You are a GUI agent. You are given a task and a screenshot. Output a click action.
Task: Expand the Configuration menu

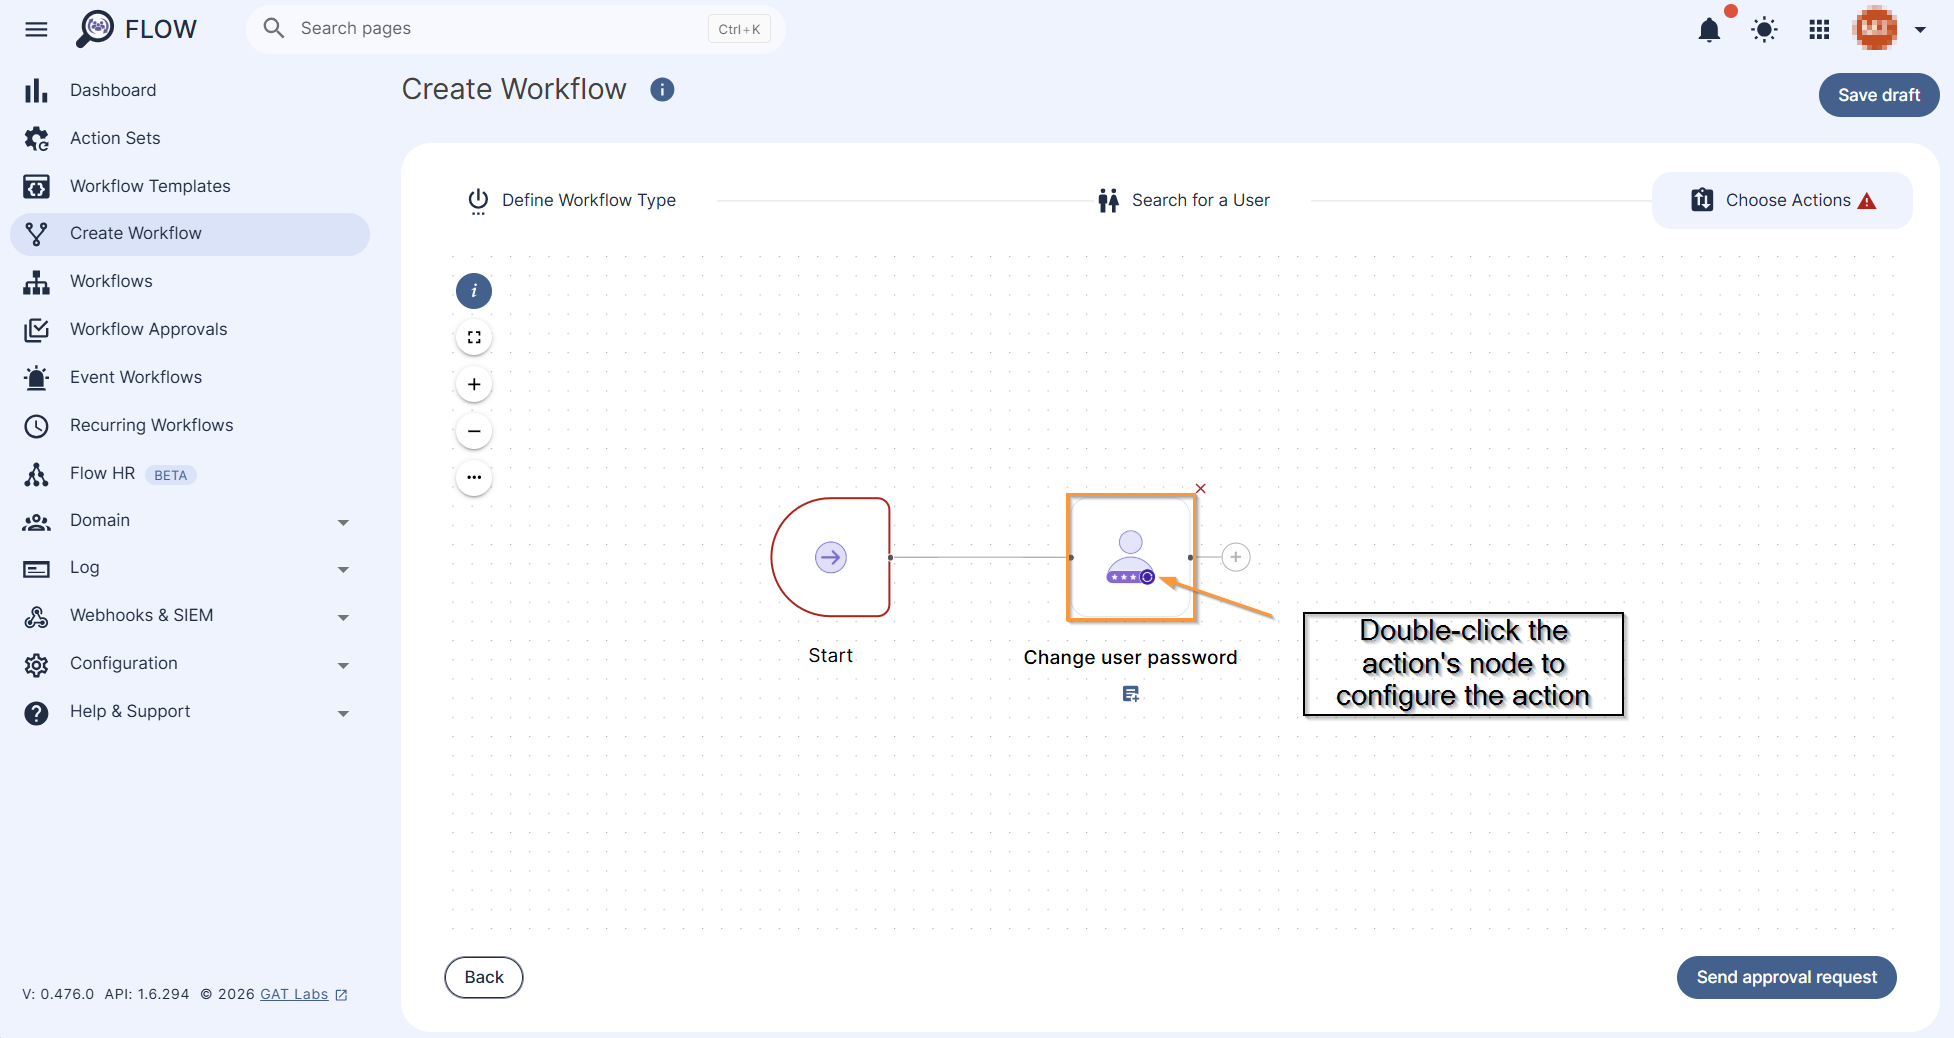point(343,665)
